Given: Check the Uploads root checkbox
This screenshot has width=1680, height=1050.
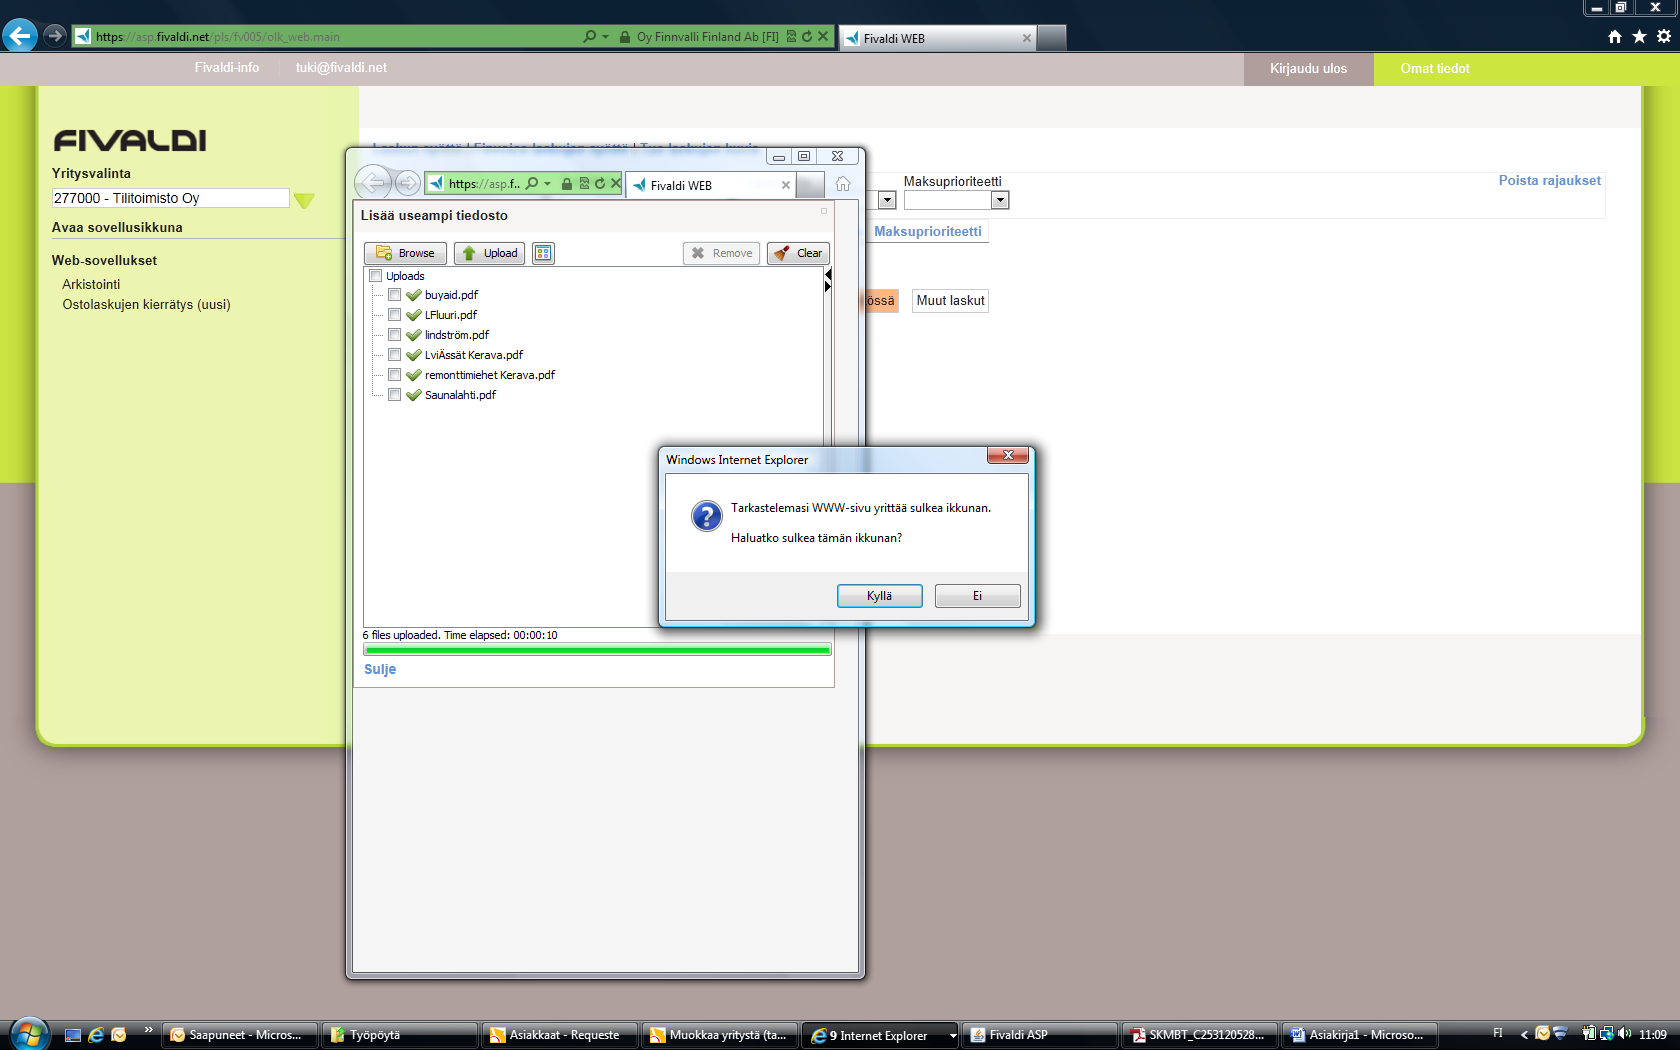Looking at the screenshot, I should pyautogui.click(x=375, y=276).
